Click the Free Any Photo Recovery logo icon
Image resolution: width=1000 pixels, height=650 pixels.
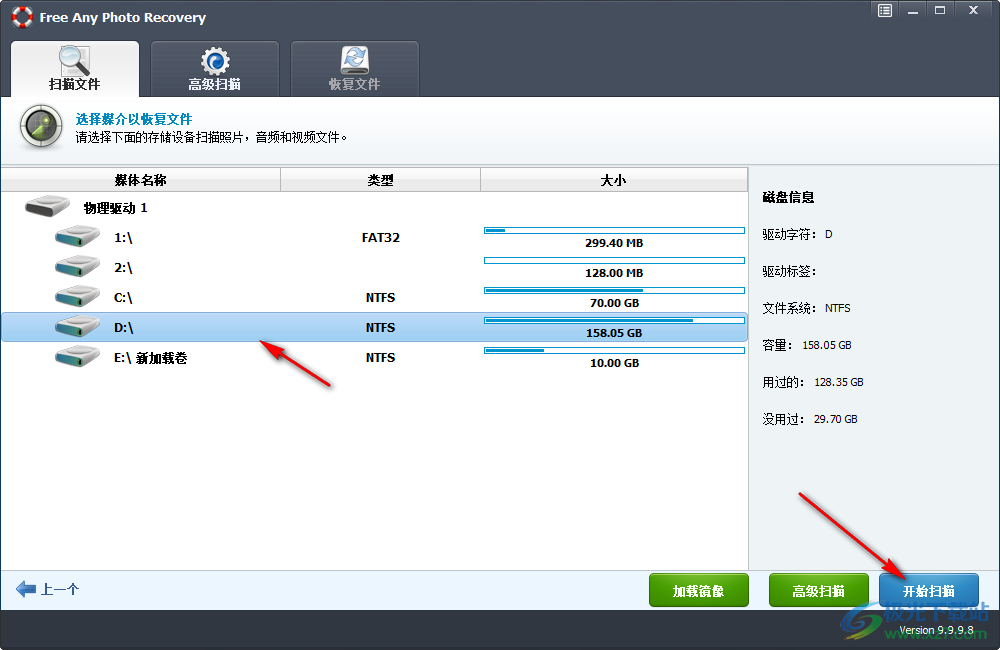coord(22,17)
